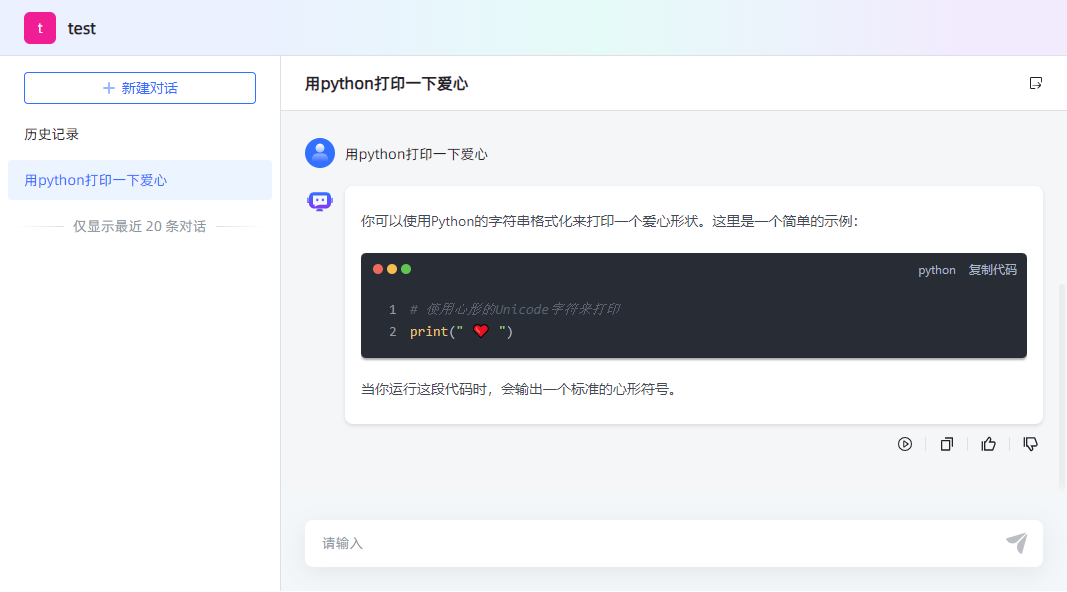The width and height of the screenshot is (1067, 592).
Task: Click the robot assistant avatar
Action: [x=319, y=201]
